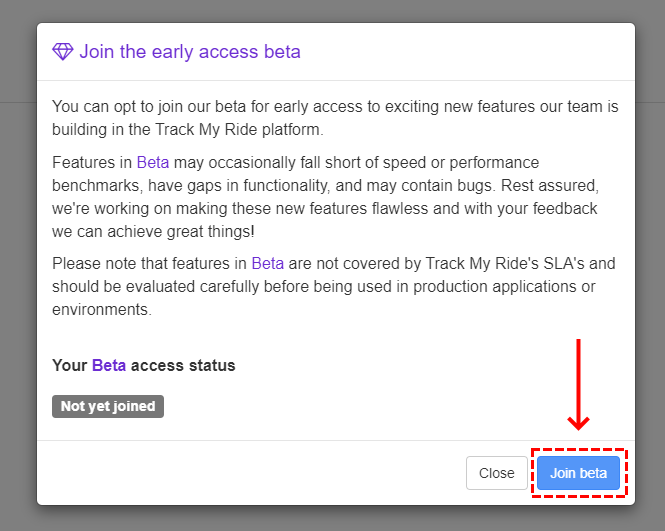This screenshot has height=531, width=665.
Task: Click empty footer area left of Close
Action: 250,473
